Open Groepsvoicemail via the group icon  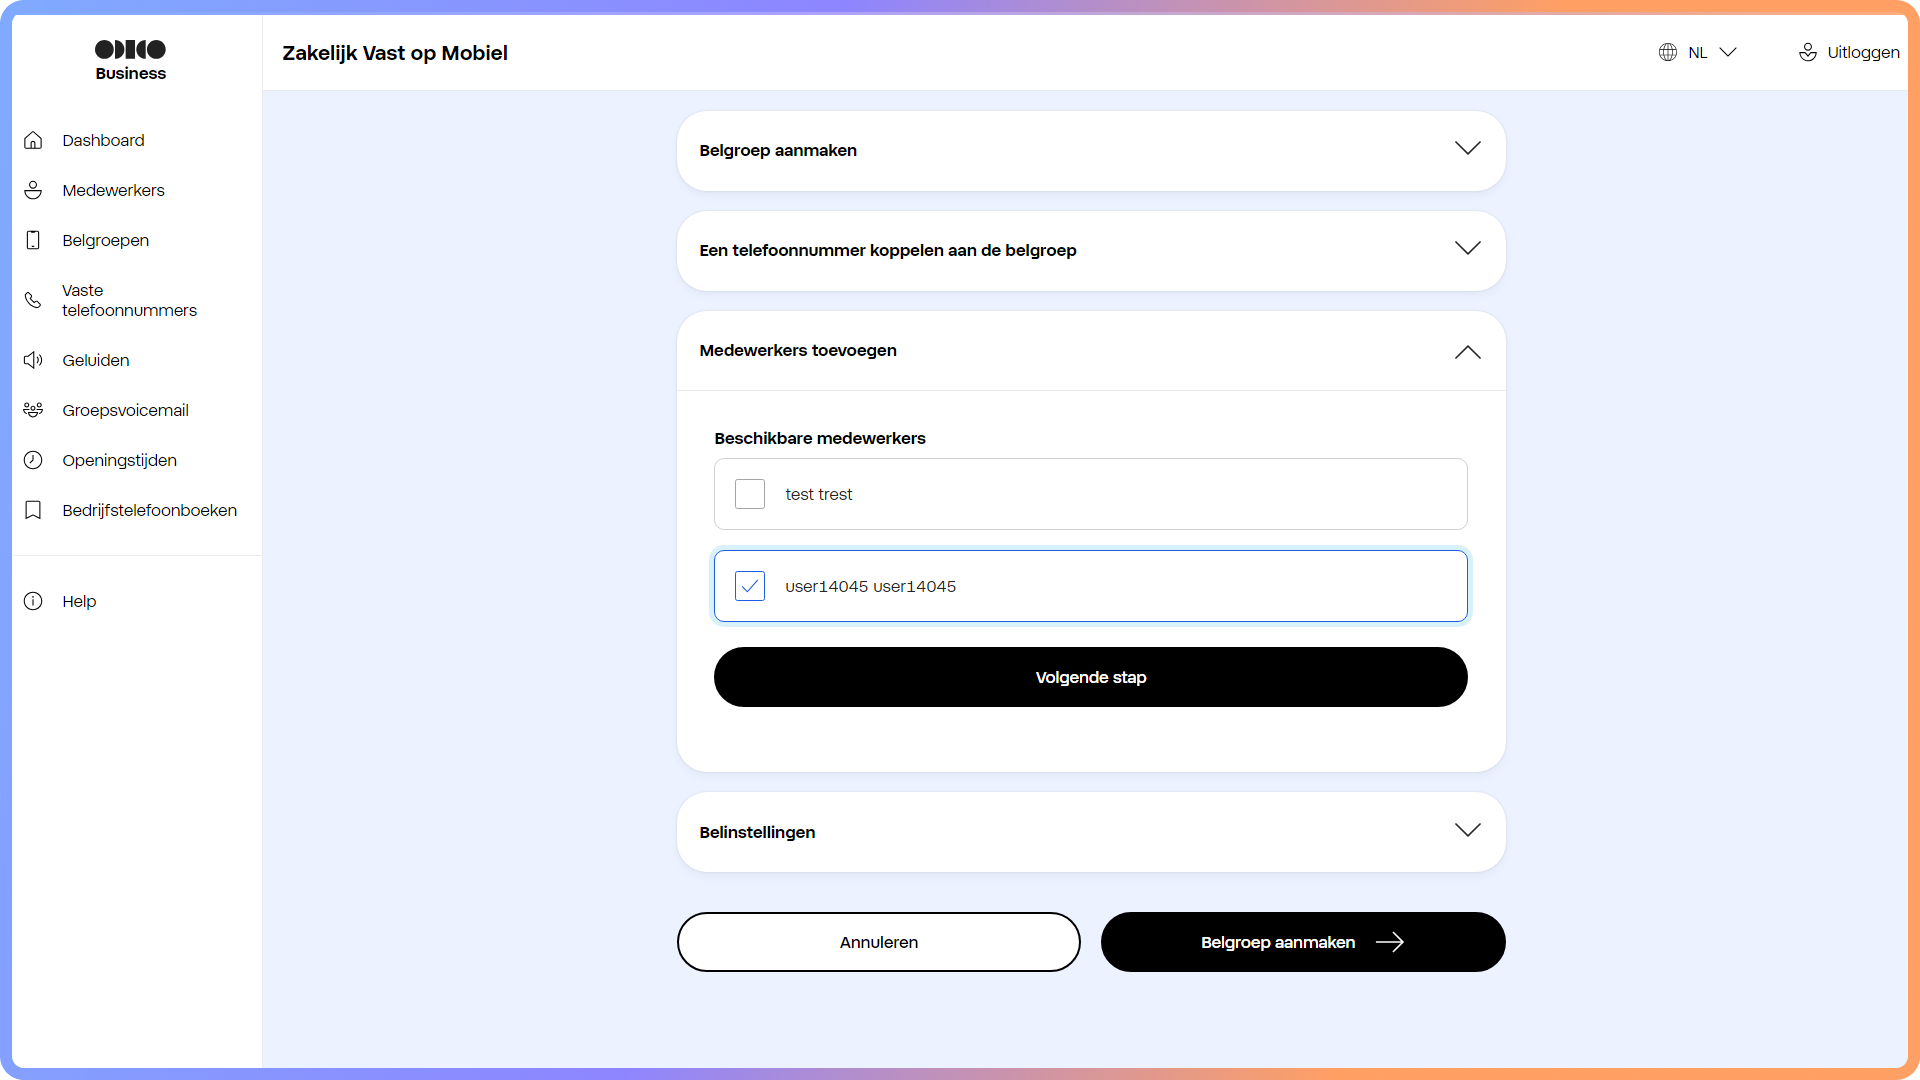tap(33, 410)
